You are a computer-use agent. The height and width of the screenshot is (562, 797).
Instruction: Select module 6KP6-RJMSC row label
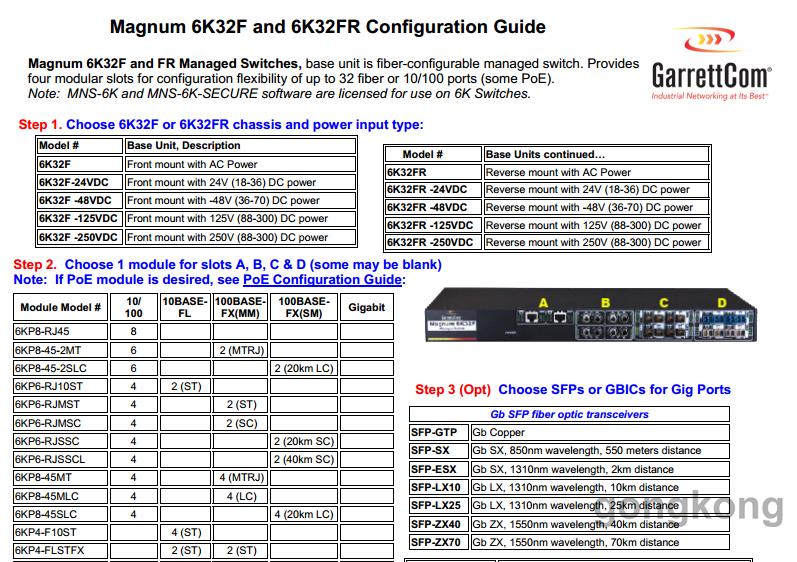(60, 423)
